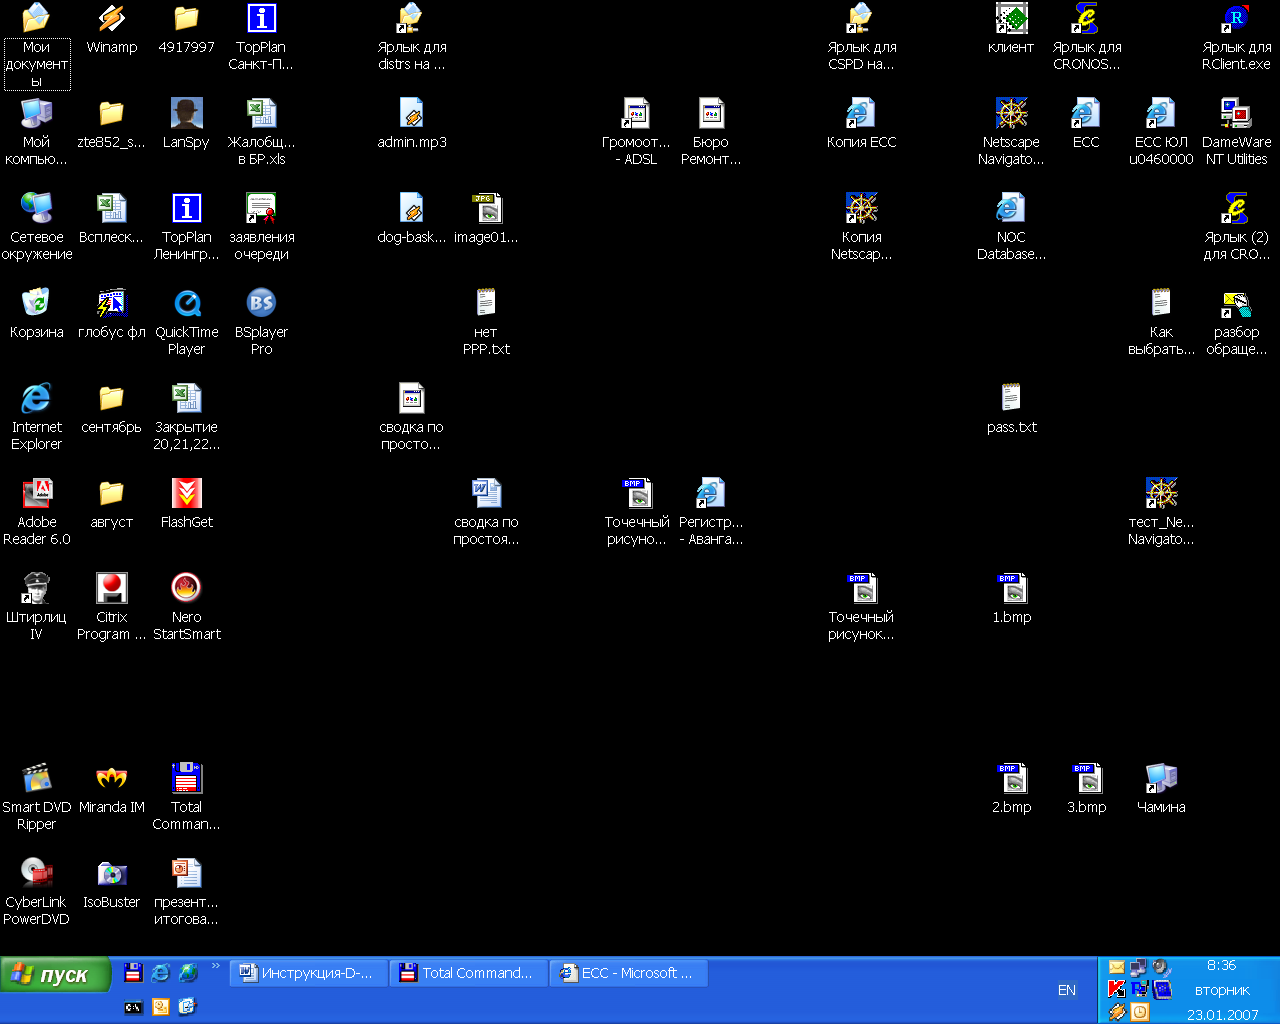Switch to ECC - Microsoft taskbar window
This screenshot has height=1024, width=1280.
[x=629, y=973]
